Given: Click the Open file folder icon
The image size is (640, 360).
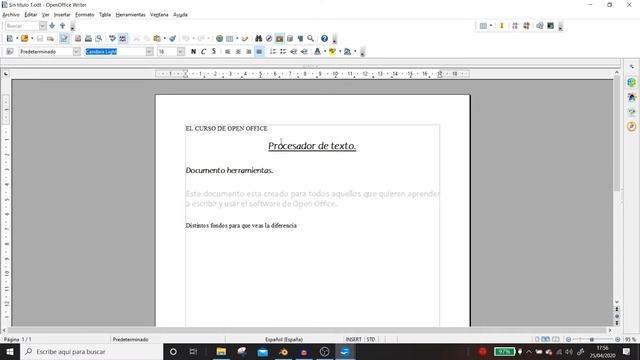Looking at the screenshot, I should click(x=24, y=38).
